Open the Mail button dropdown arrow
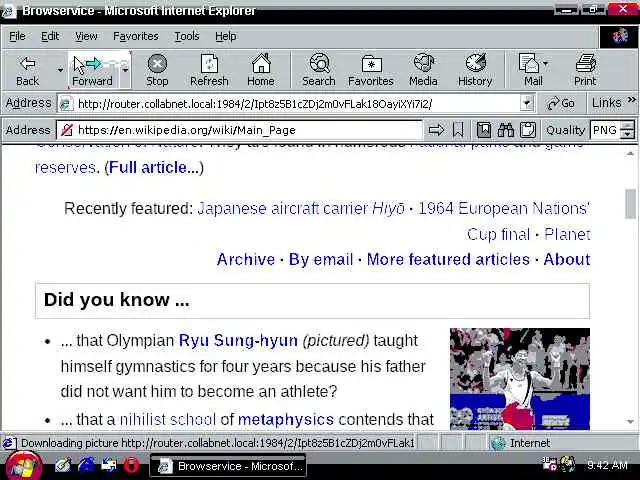 coord(546,64)
